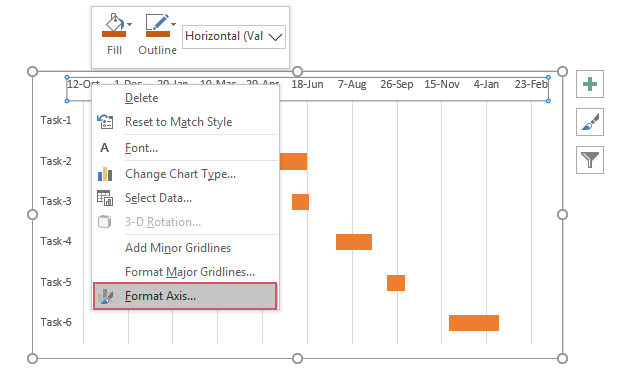Select the orange Task-5 bar
Viewport: 620px width, 375px height.
coord(396,283)
